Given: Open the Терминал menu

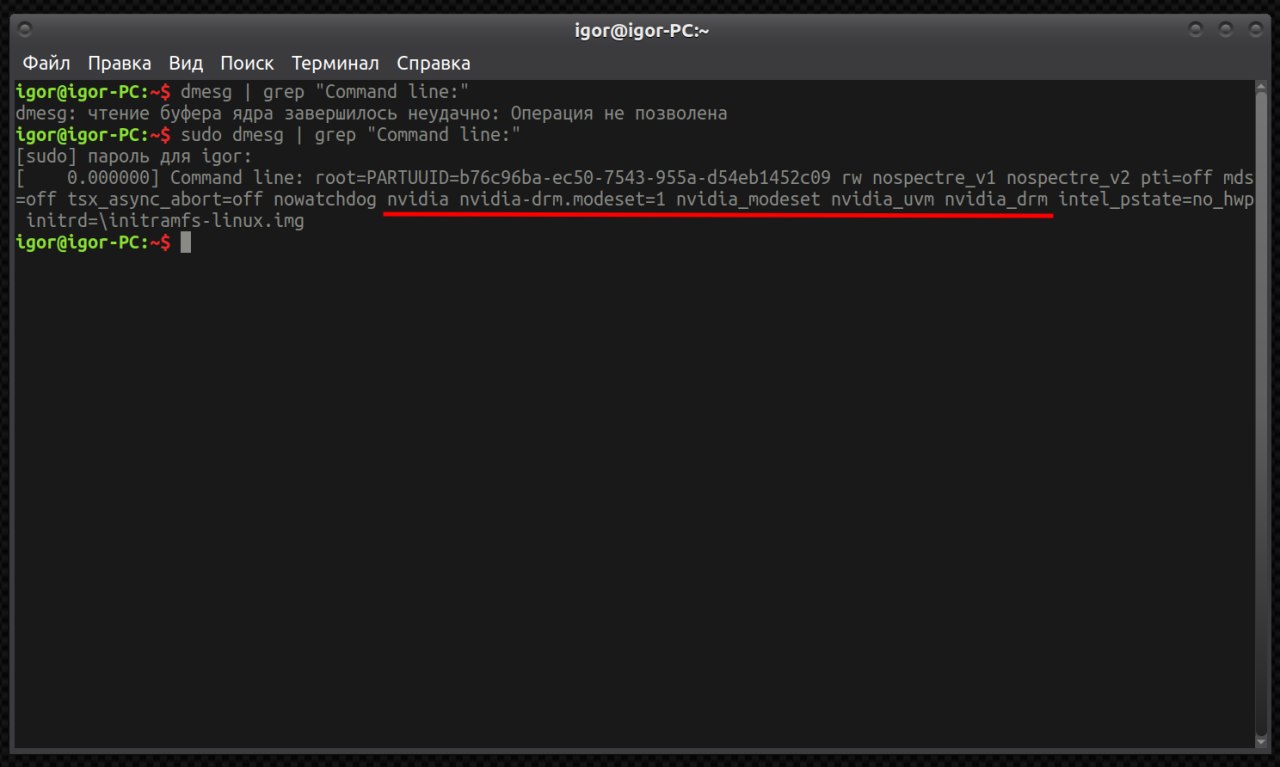Looking at the screenshot, I should pos(335,63).
